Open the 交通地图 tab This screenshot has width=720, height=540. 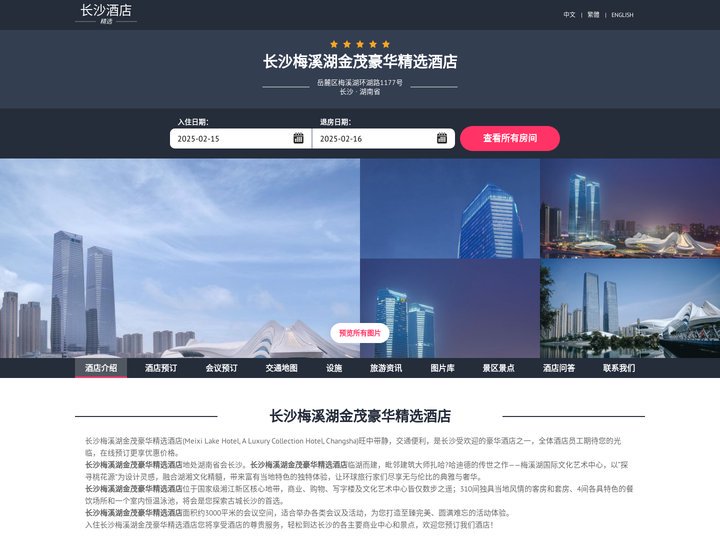click(281, 368)
